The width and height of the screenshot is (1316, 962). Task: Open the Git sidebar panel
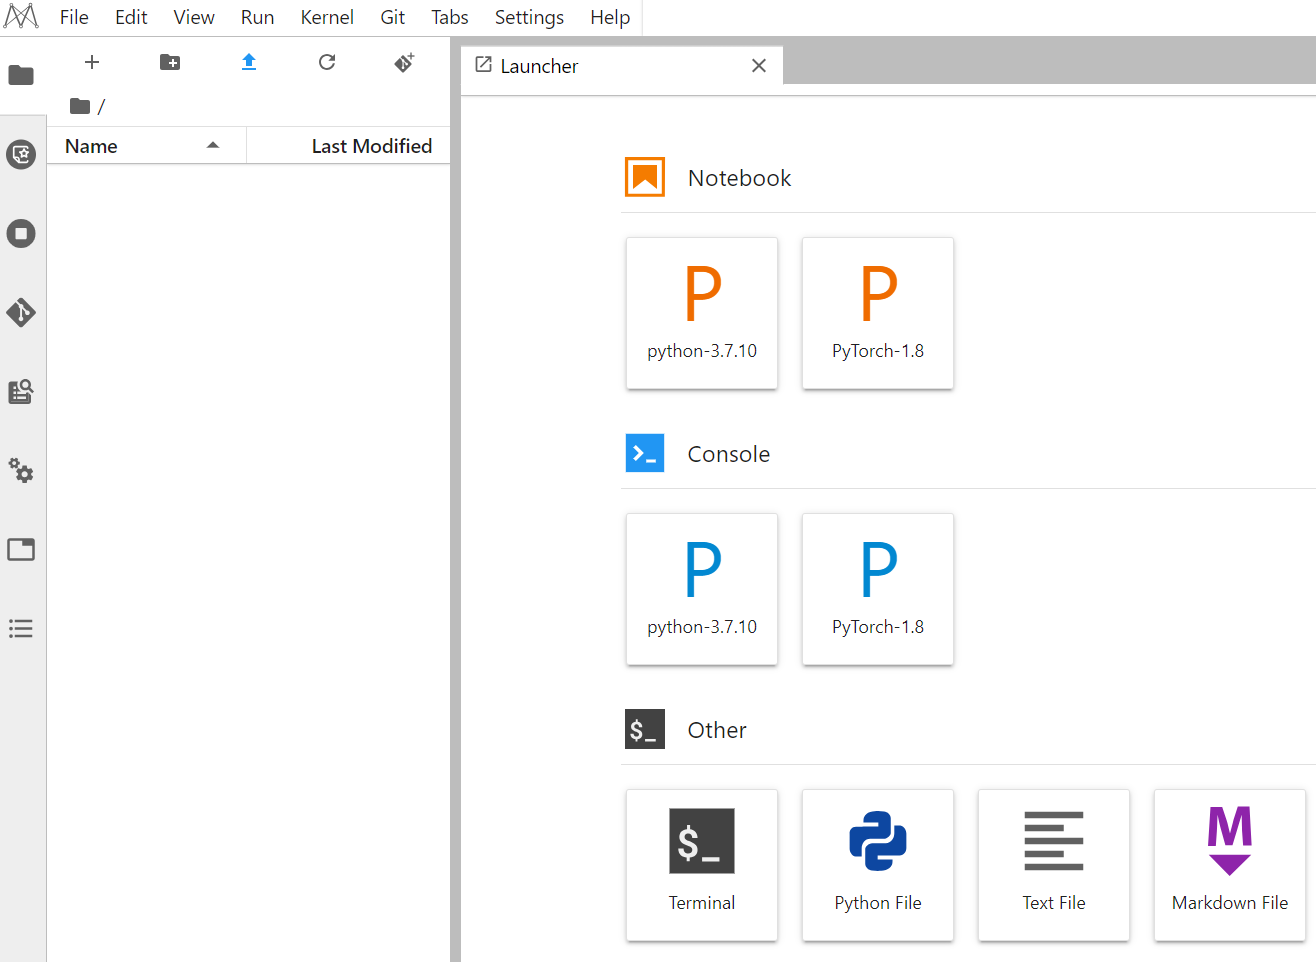click(21, 312)
